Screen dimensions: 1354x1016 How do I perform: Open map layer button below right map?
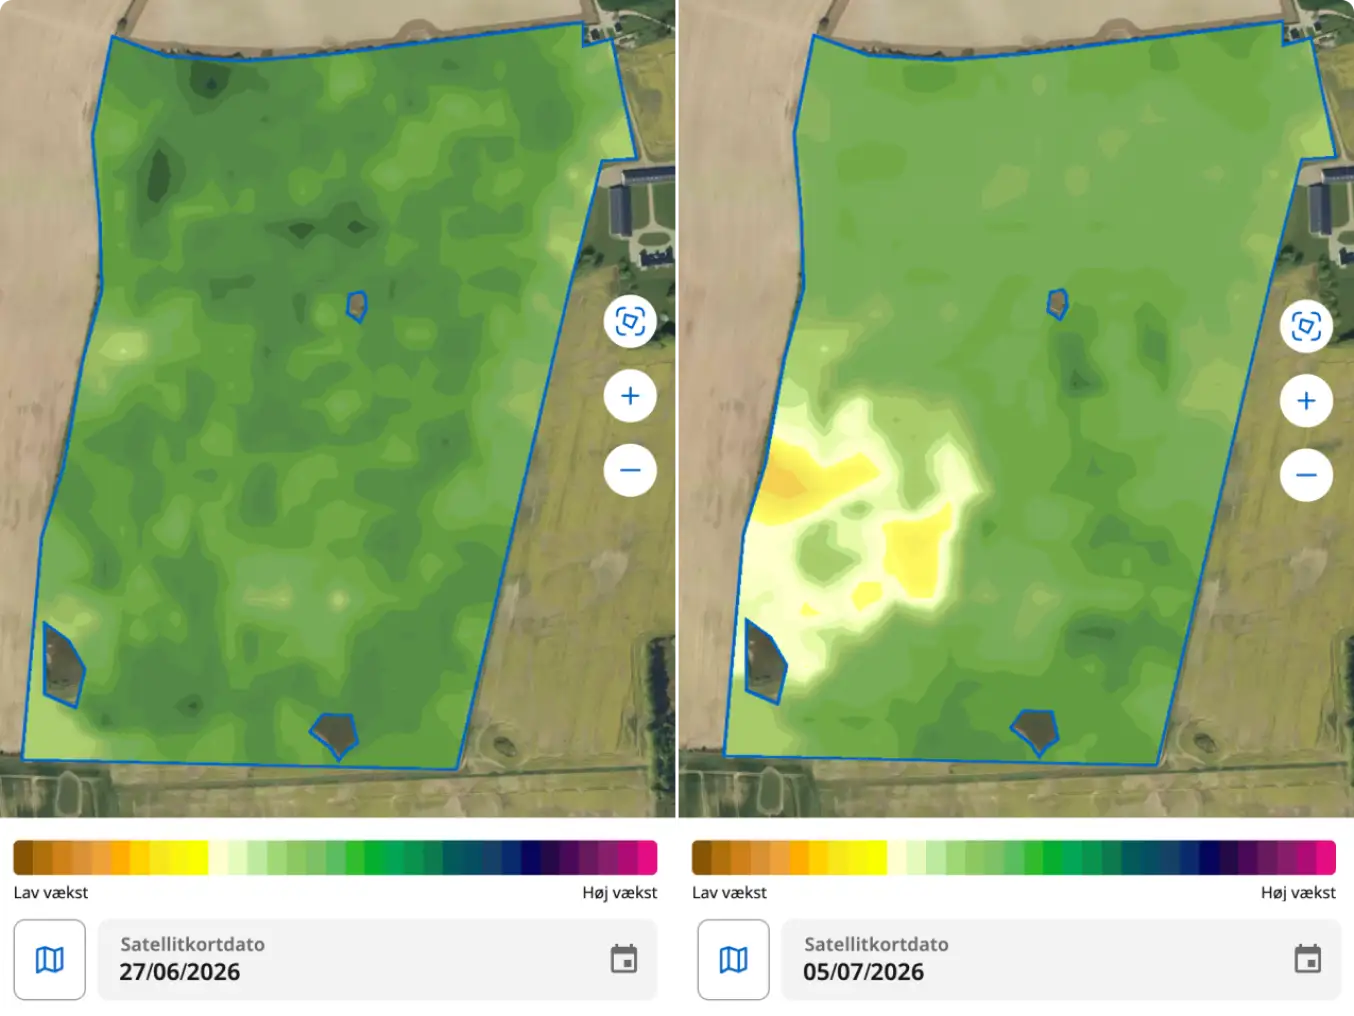[x=733, y=960]
